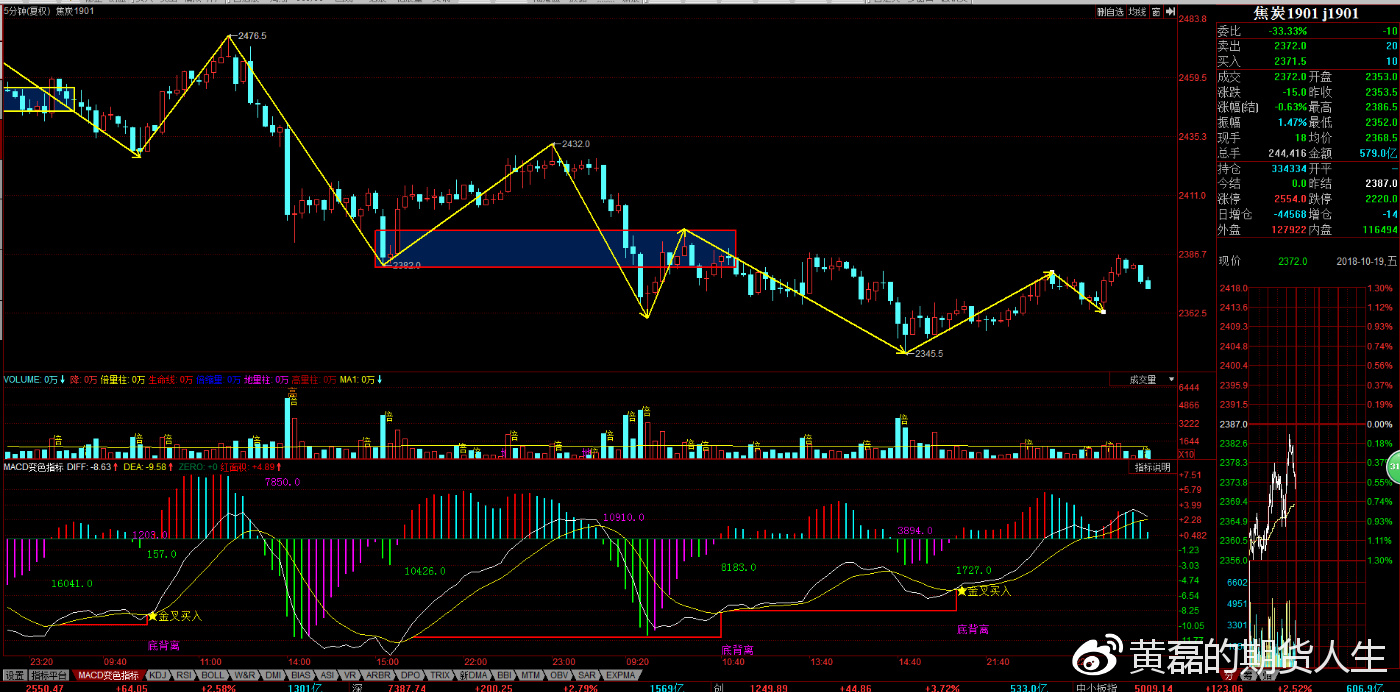Switch to the VR indicator tab
The image size is (1400, 692).
tap(350, 675)
